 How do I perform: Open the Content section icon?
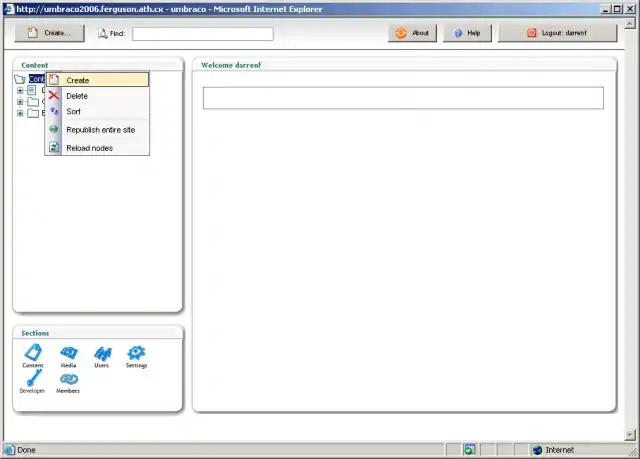point(33,353)
